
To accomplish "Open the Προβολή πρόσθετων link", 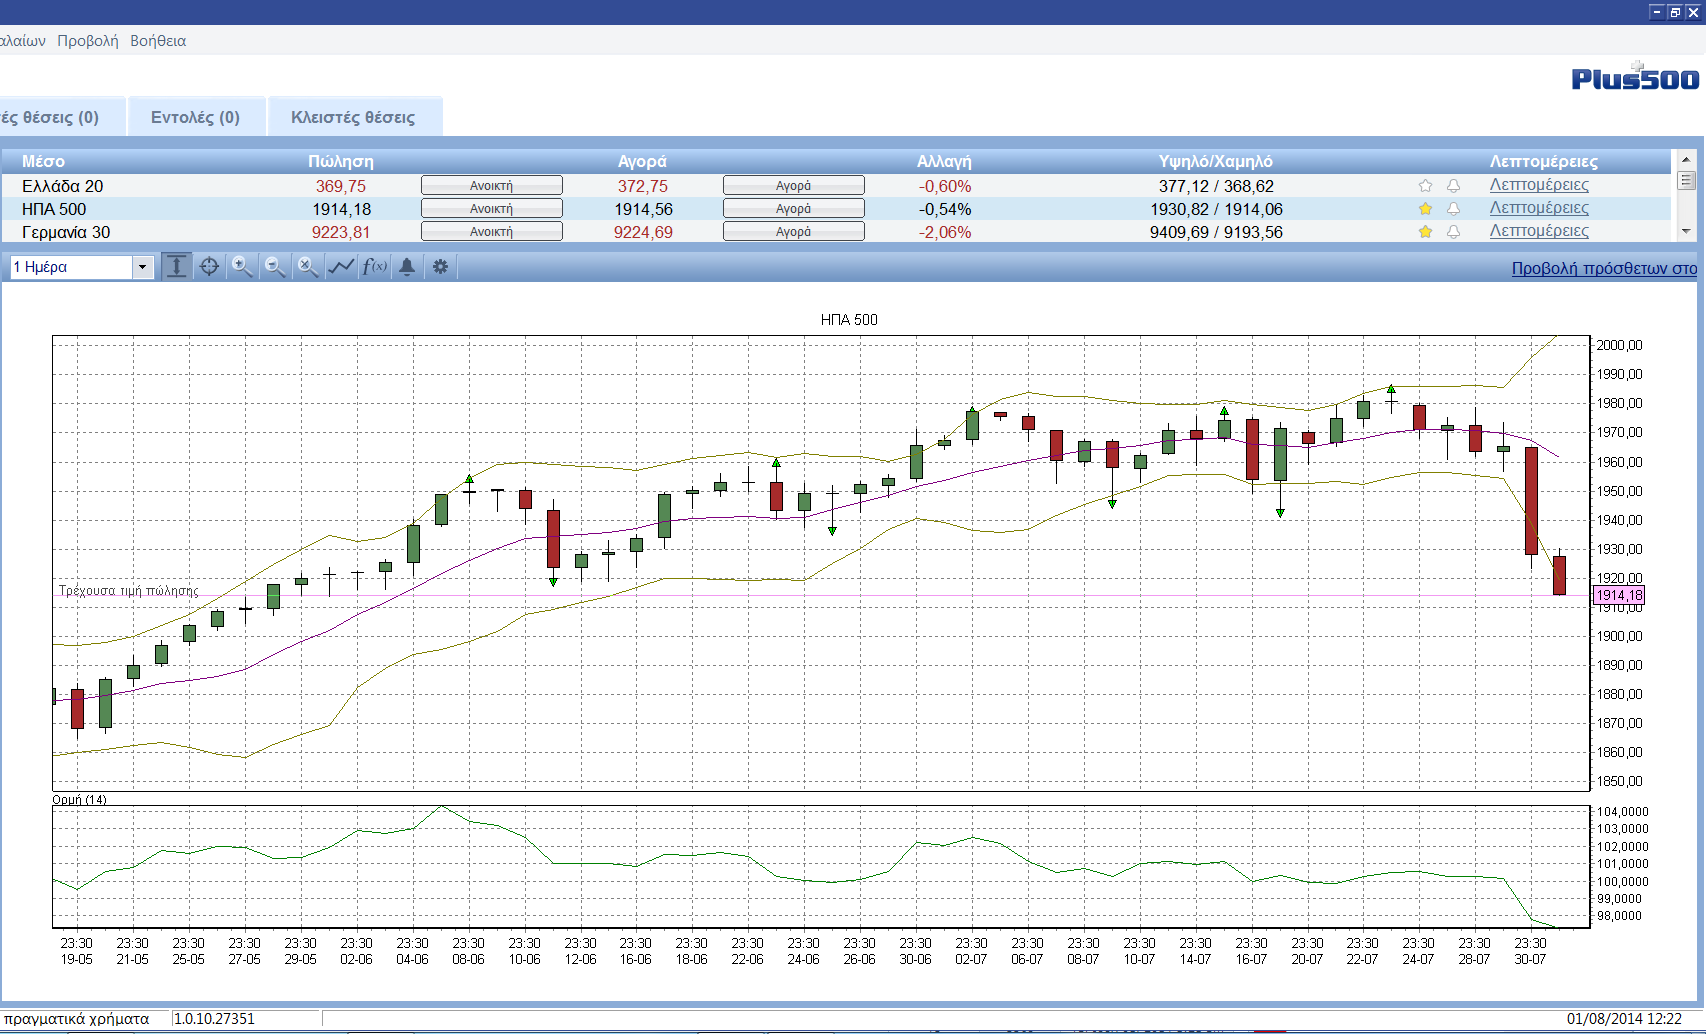I will (1604, 268).
